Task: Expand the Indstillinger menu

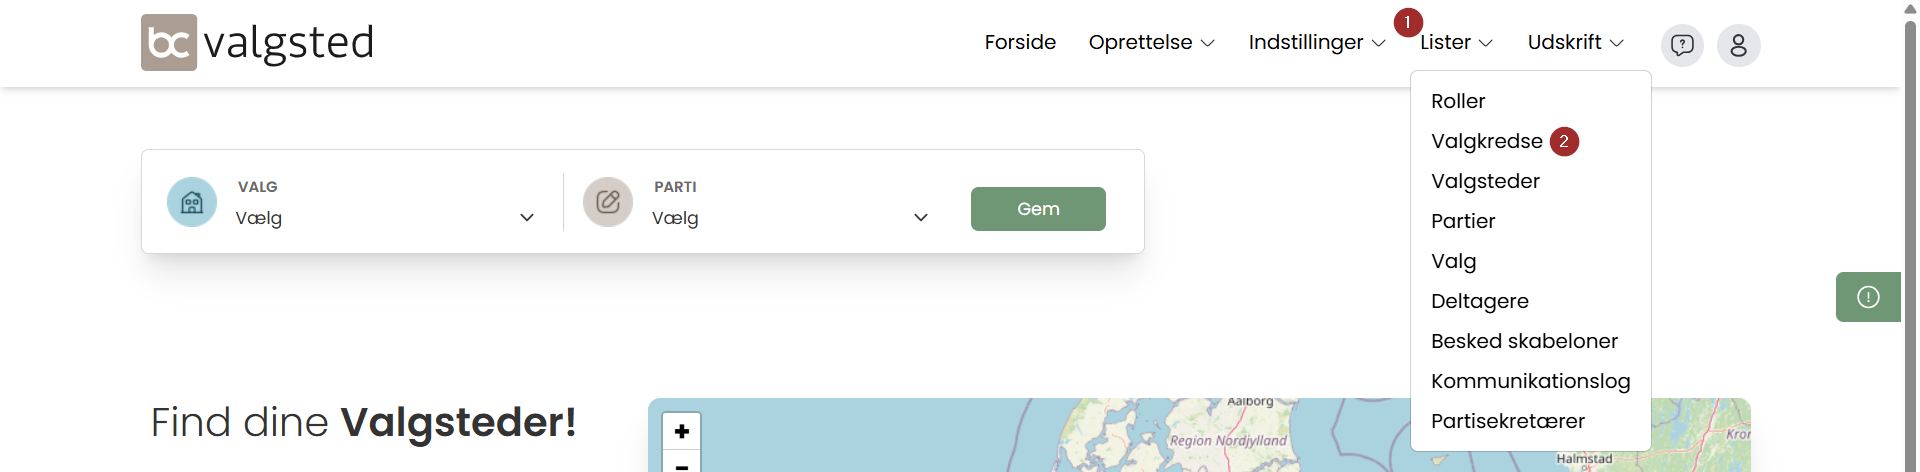Action: coord(1316,43)
